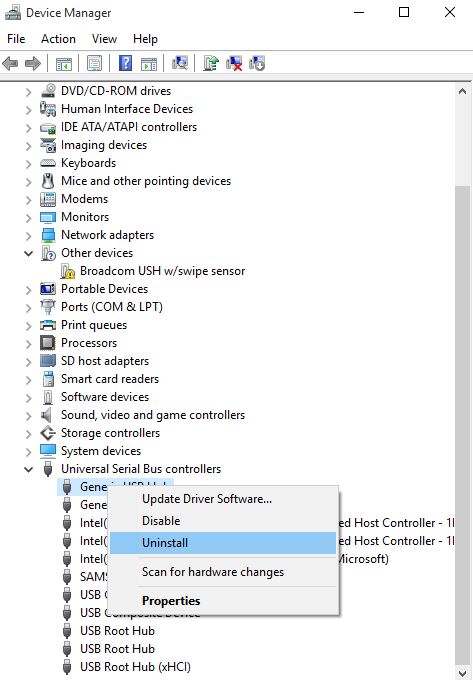Collapse Universal Serial Bus controllers node

tap(29, 469)
